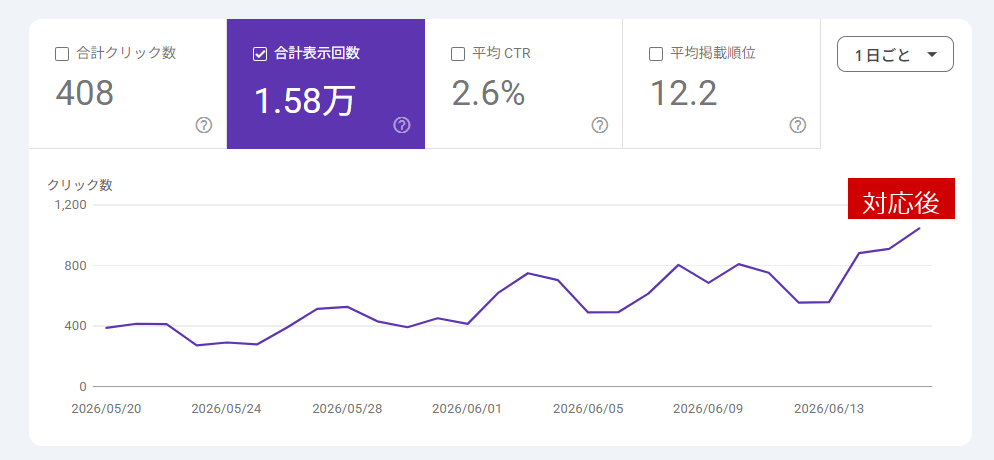Open help icon in 合計表示回数 card
994x460 pixels.
tap(402, 125)
